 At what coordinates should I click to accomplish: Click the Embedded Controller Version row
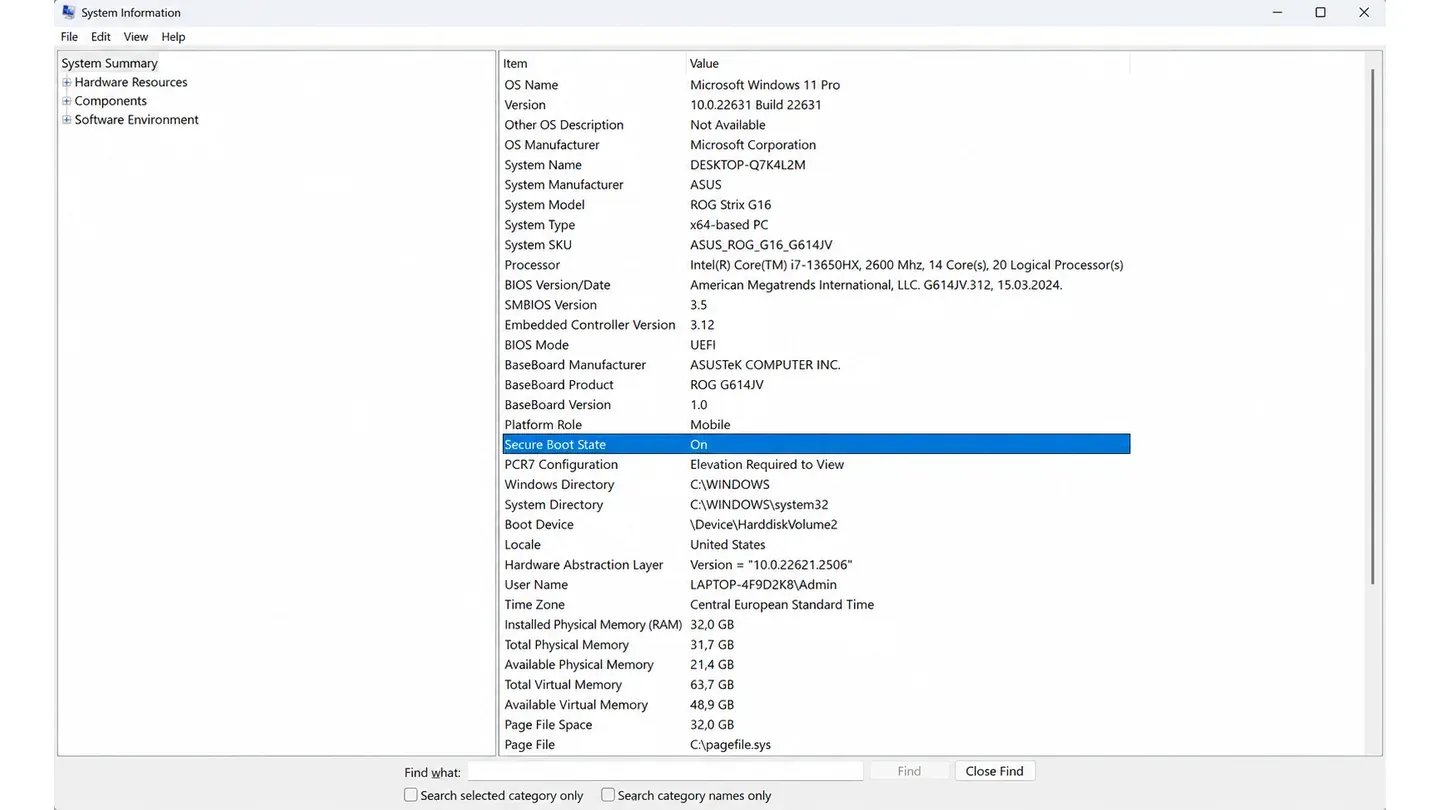816,325
